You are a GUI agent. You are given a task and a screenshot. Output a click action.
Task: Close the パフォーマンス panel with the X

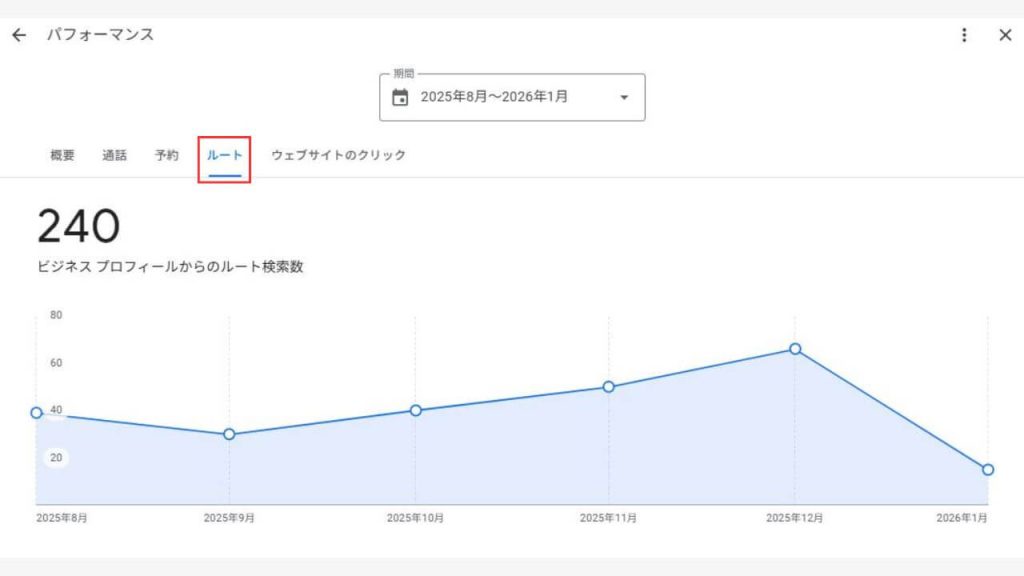click(1005, 35)
